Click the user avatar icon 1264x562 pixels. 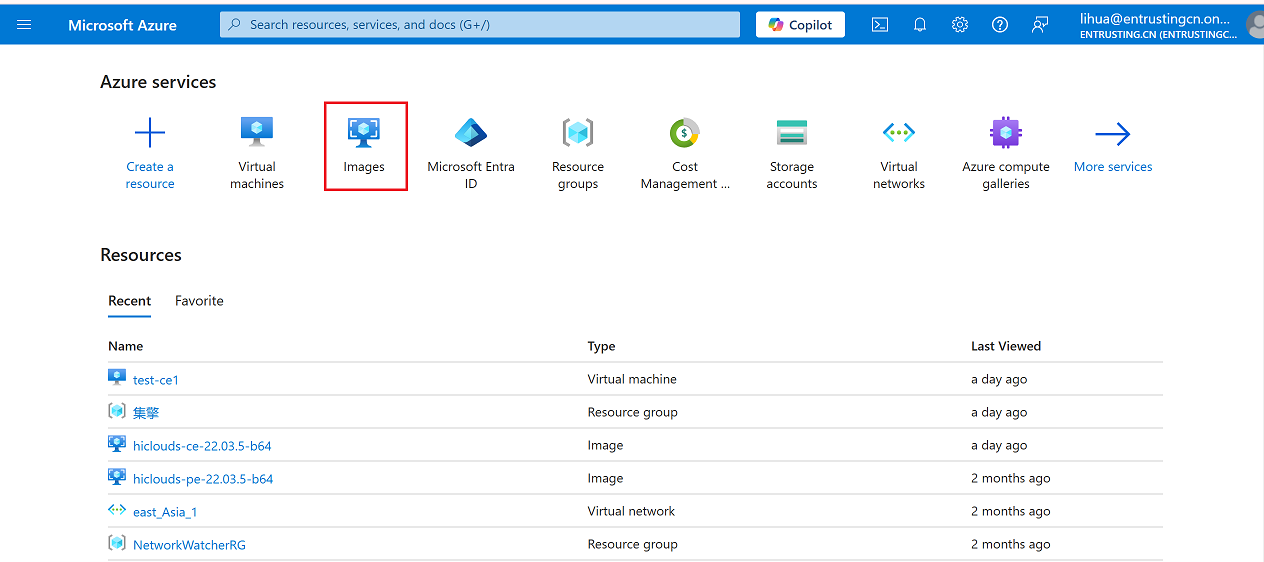pos(1256,25)
